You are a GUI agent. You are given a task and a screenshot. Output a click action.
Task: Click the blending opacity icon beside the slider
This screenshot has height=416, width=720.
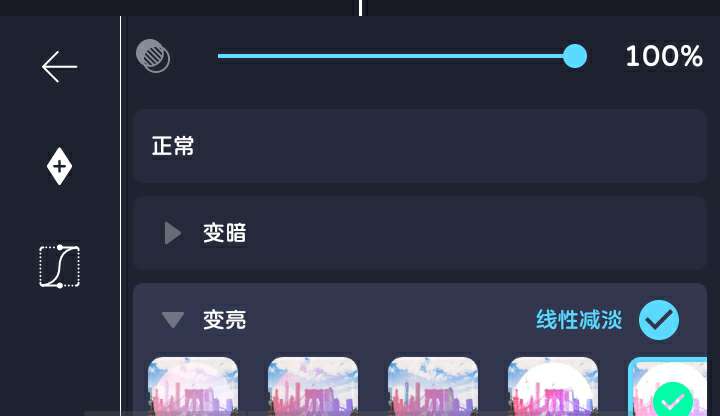153,56
